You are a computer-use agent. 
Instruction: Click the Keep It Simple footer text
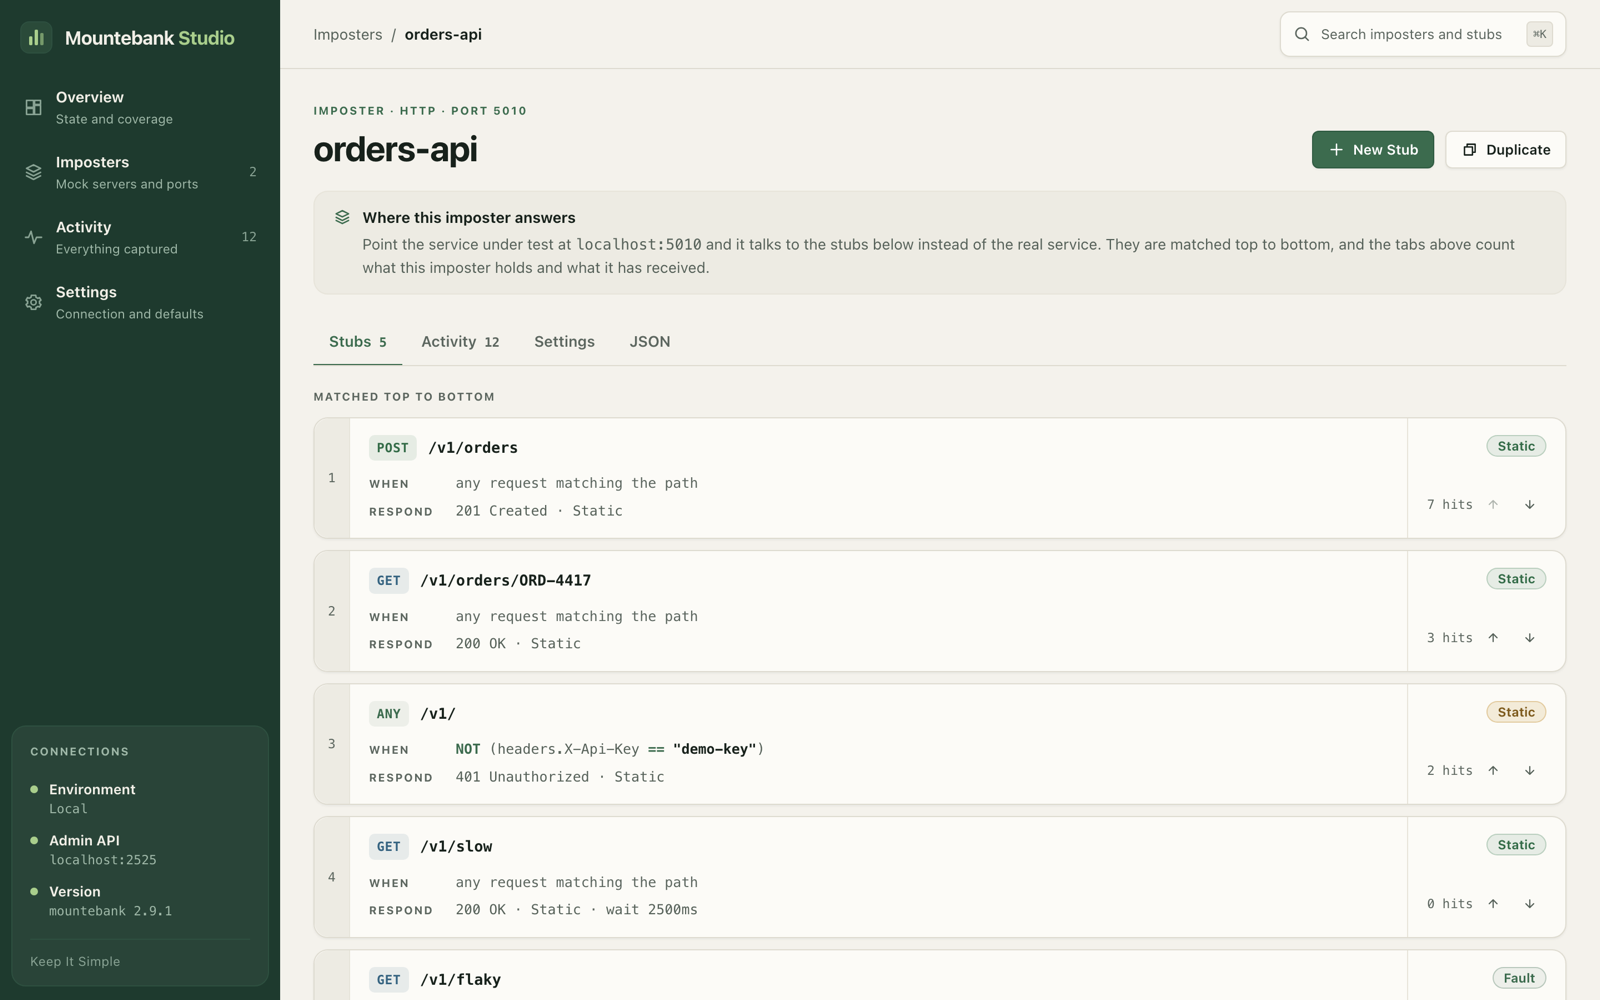pyautogui.click(x=75, y=962)
